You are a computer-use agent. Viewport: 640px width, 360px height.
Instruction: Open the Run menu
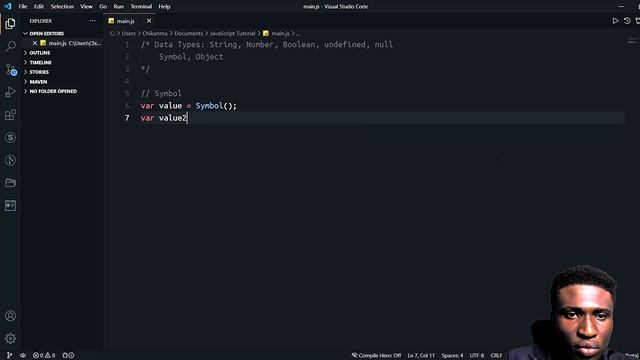pos(118,7)
